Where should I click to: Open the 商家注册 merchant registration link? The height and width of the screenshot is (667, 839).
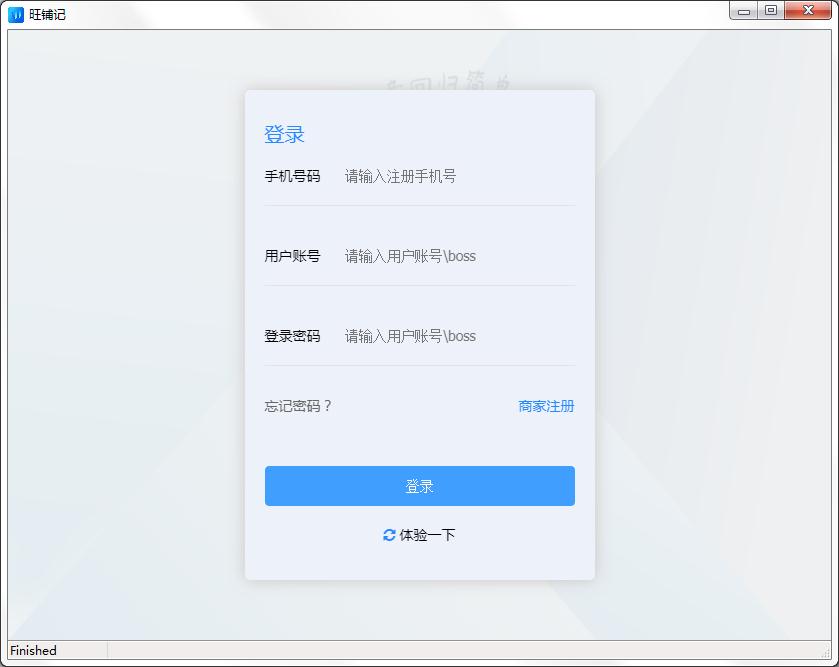546,406
